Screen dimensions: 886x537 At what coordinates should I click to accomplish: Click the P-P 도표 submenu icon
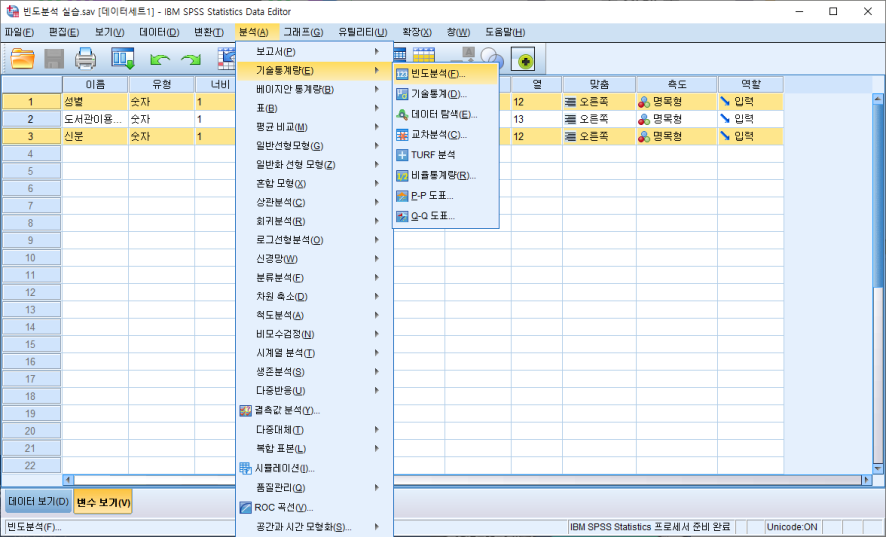(x=402, y=196)
